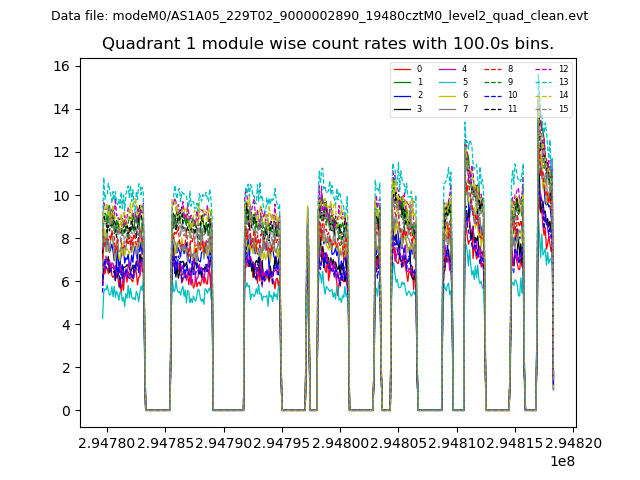640x480 pixels.
Task: Select legend entry 5 with cyan solid line
Action: tap(453, 82)
